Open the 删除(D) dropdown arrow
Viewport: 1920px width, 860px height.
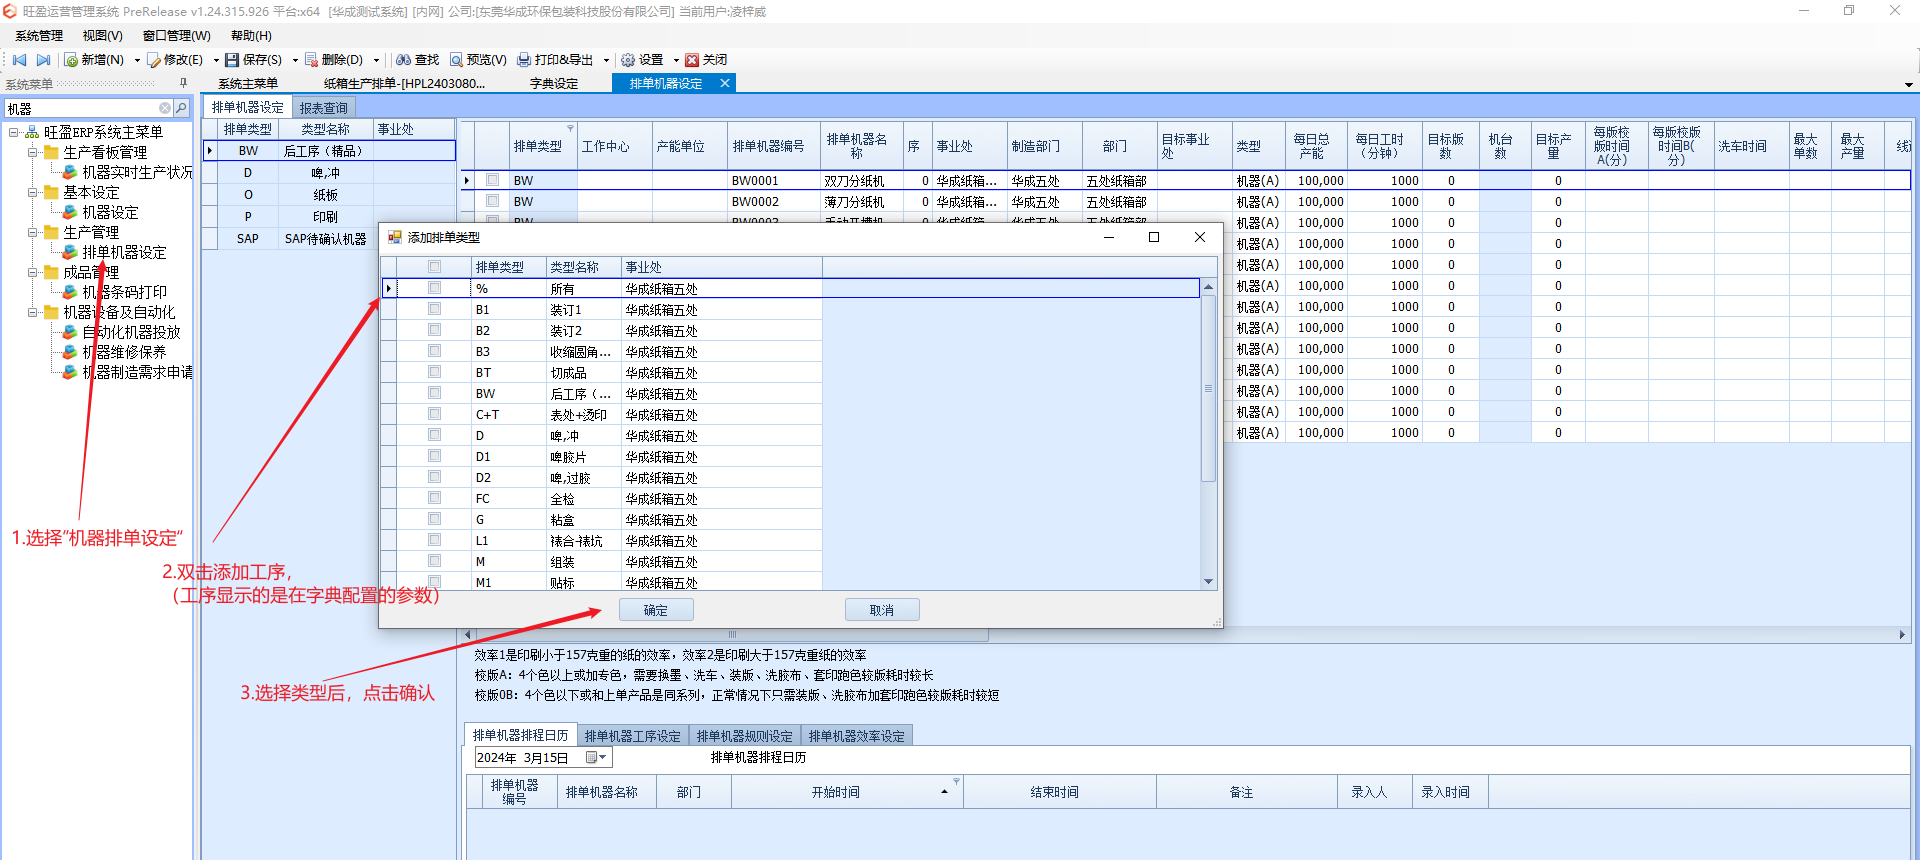coord(376,60)
